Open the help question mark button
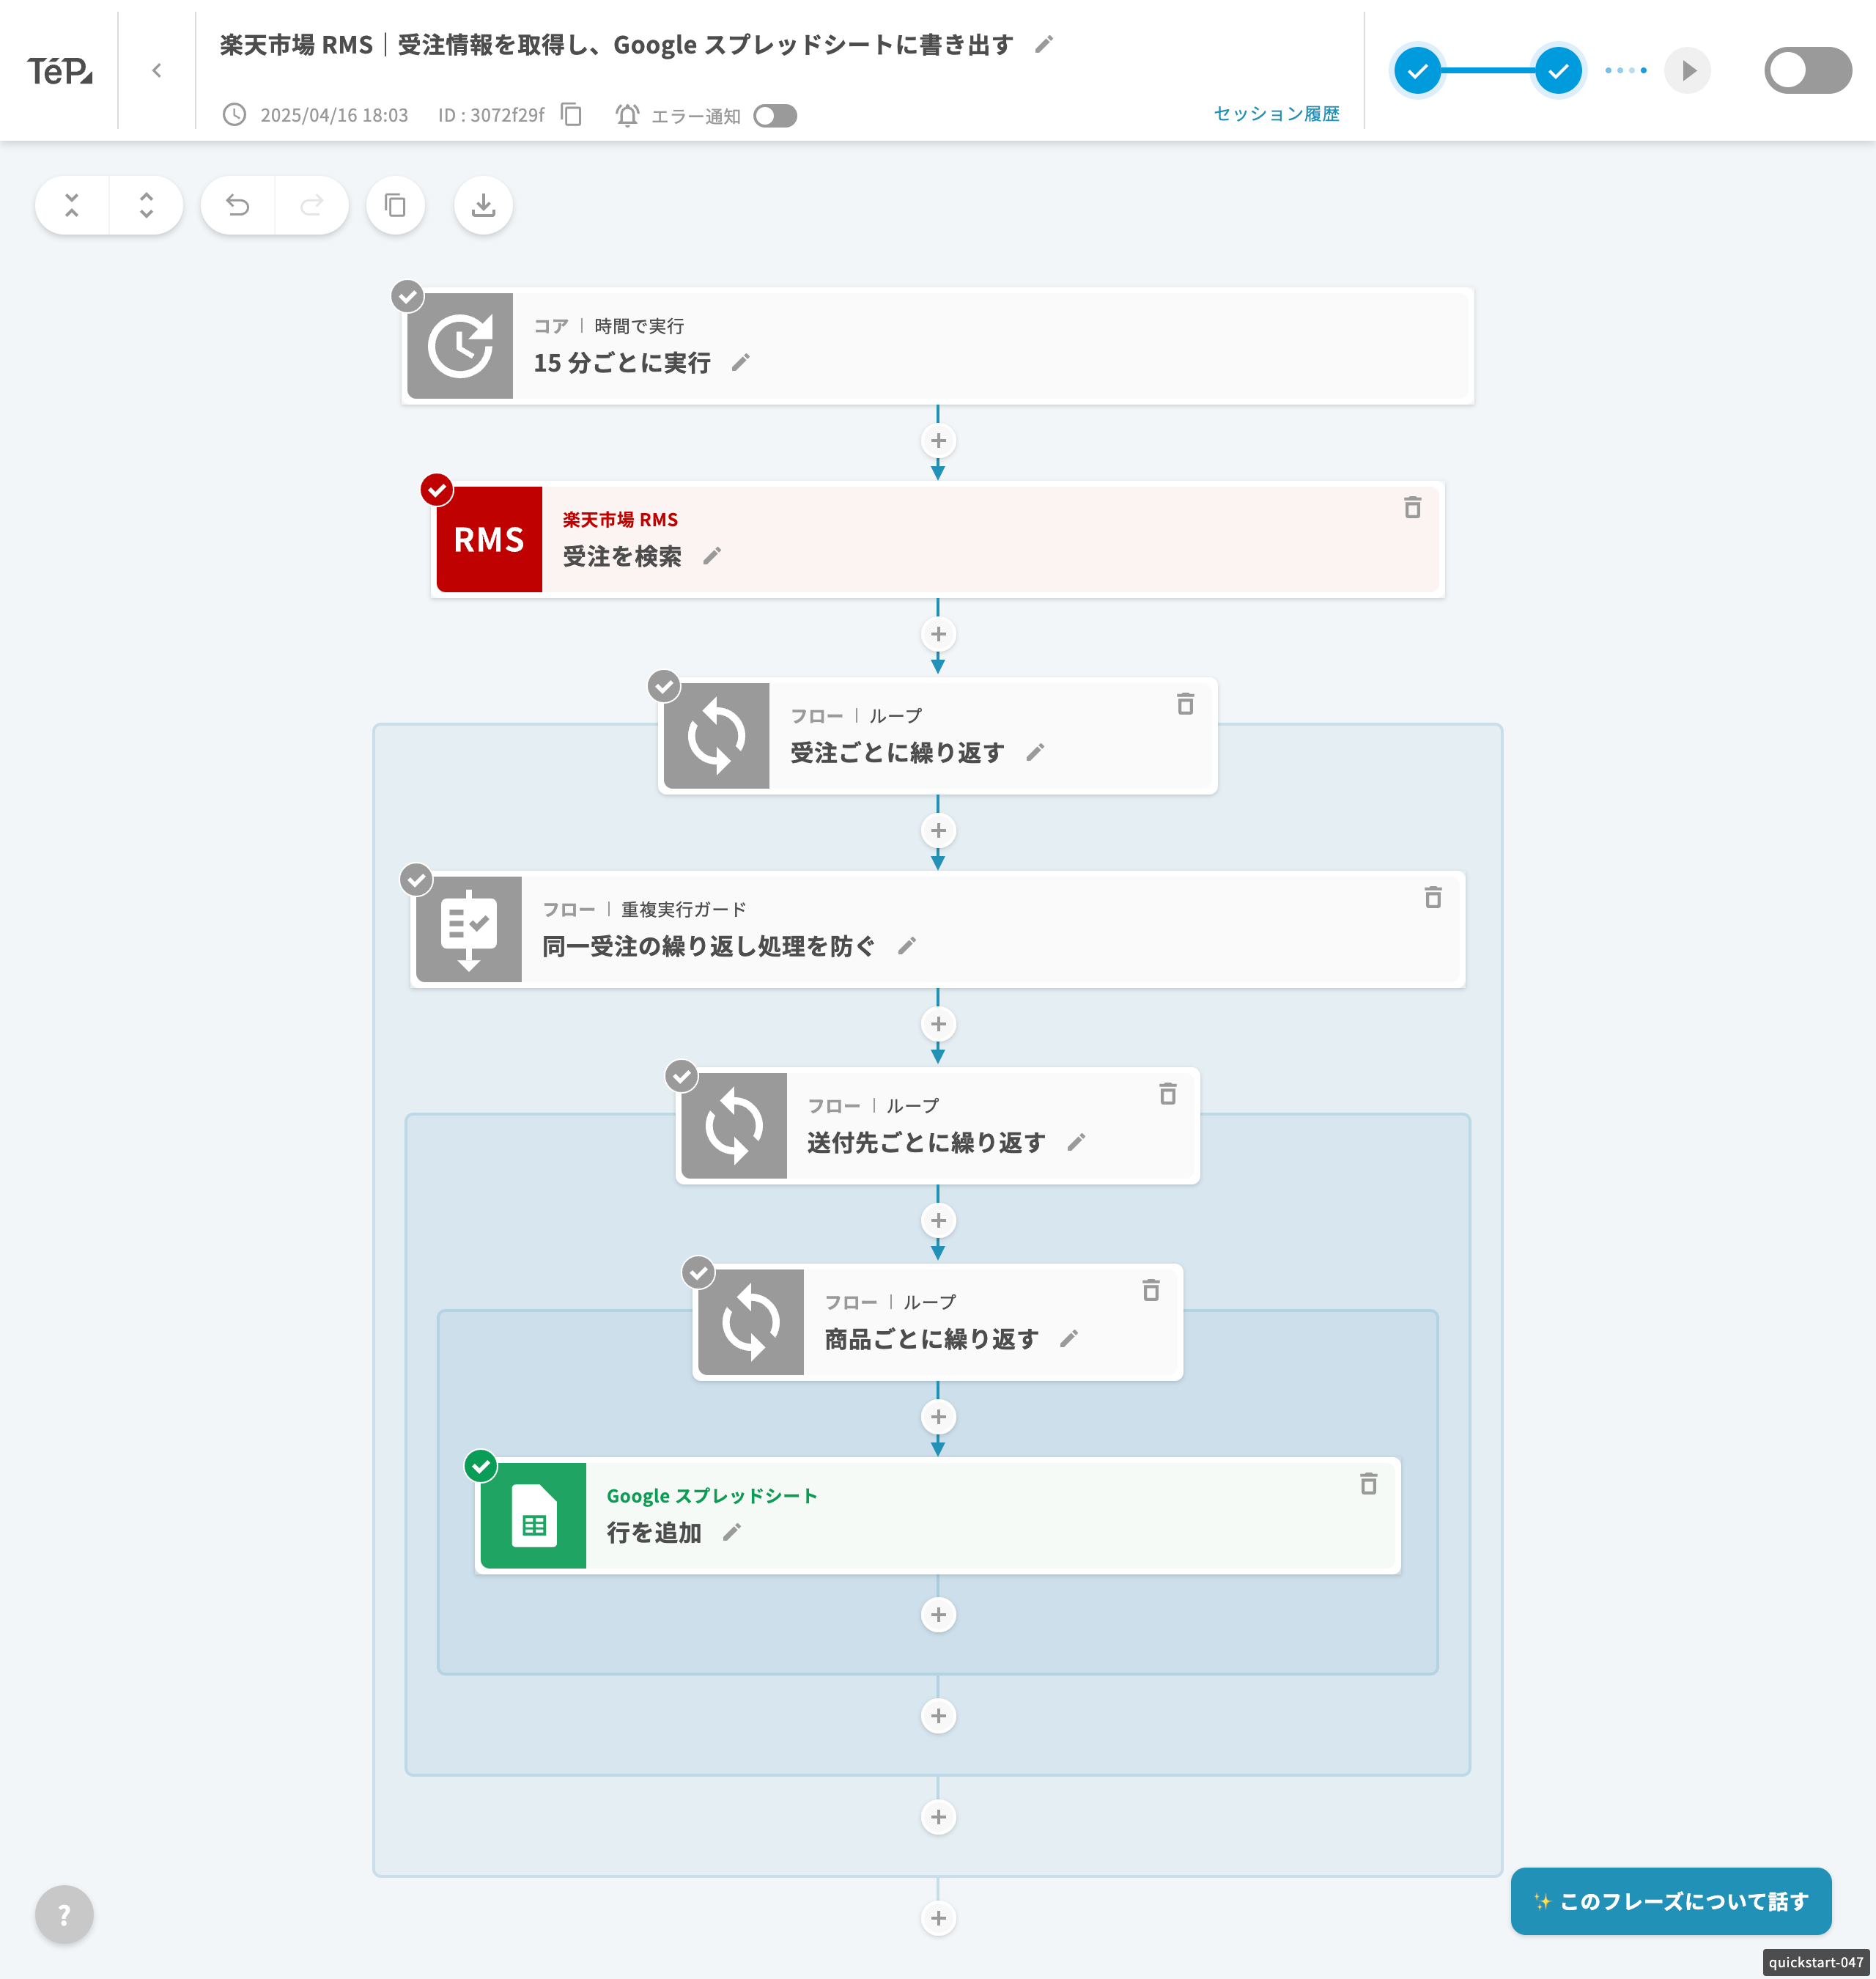 tap(64, 1915)
